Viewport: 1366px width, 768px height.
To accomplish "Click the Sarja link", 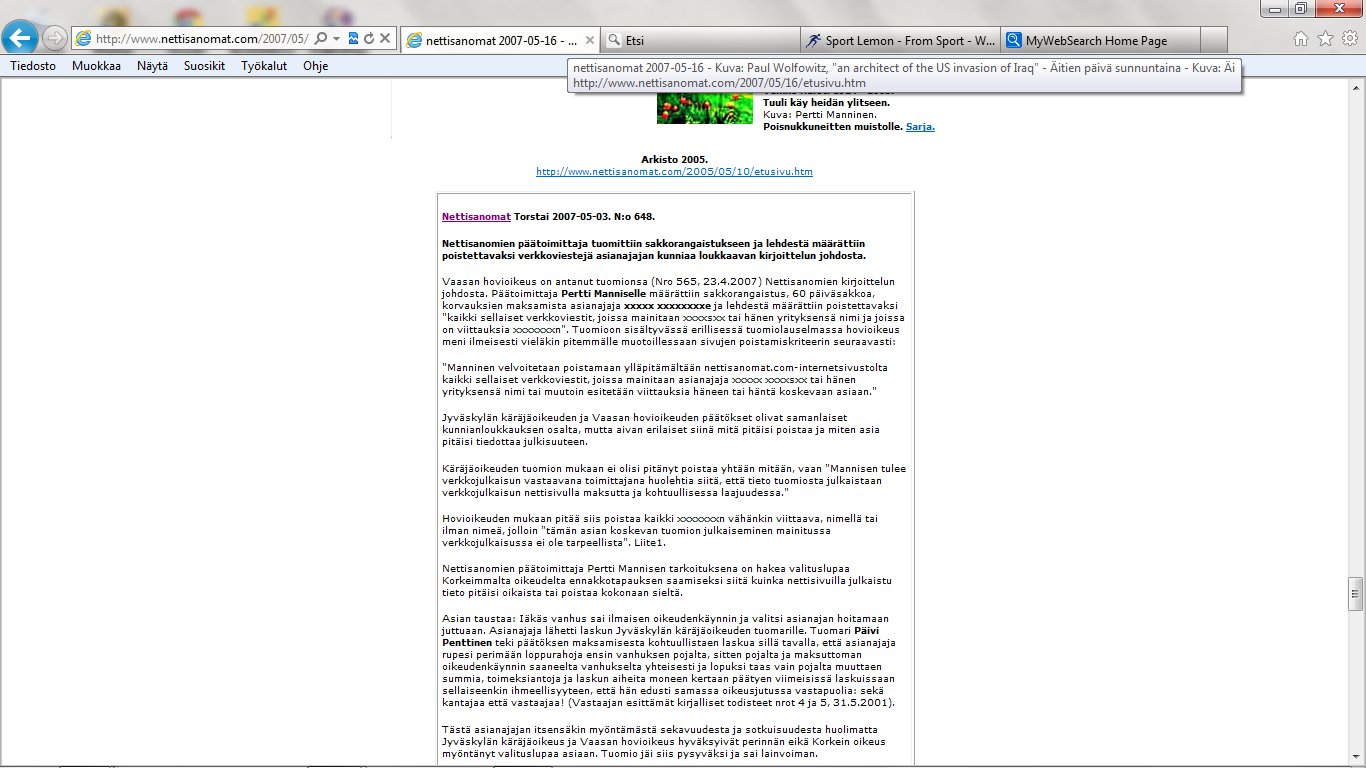I will [x=920, y=127].
